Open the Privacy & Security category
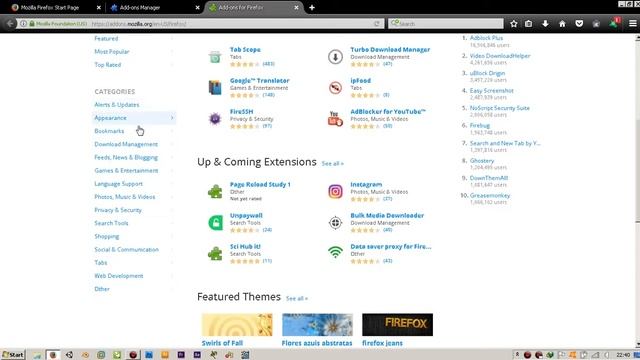 pyautogui.click(x=118, y=210)
